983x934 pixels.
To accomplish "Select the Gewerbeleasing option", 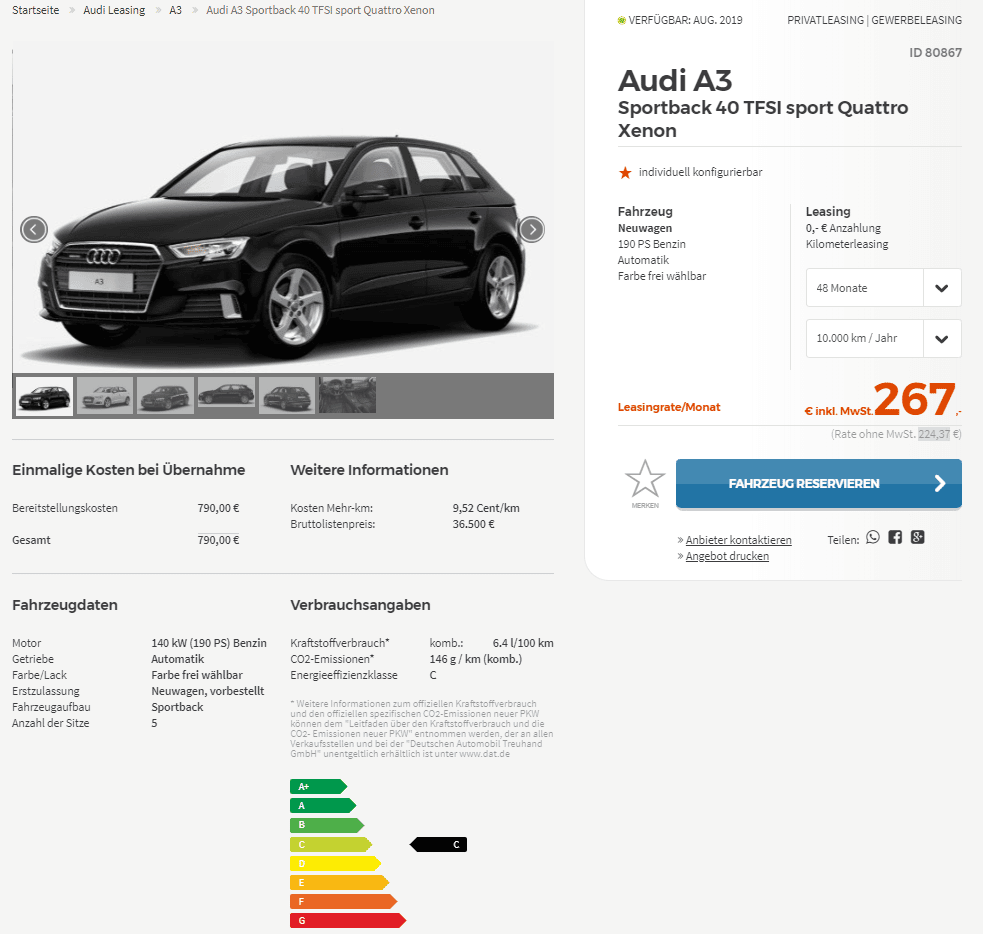I will click(x=917, y=20).
